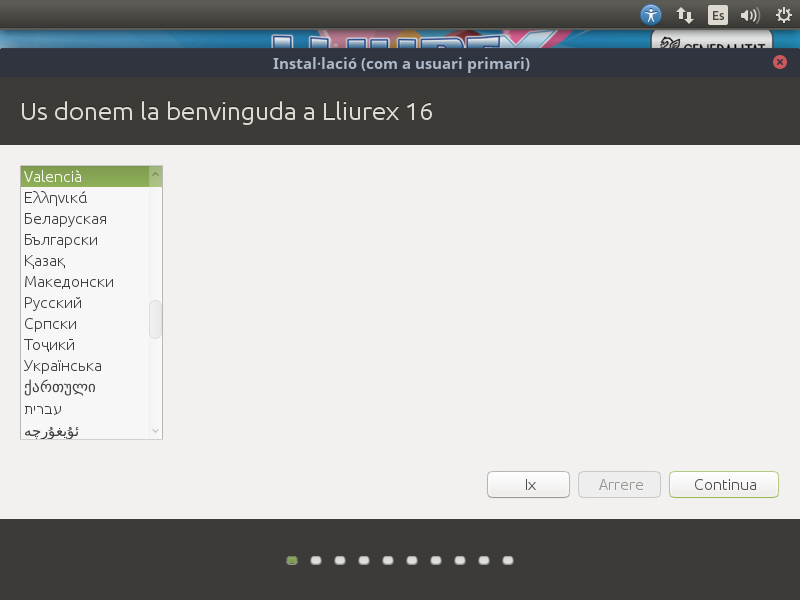Open the accessibility menu icon
800x600 pixels.
click(651, 15)
